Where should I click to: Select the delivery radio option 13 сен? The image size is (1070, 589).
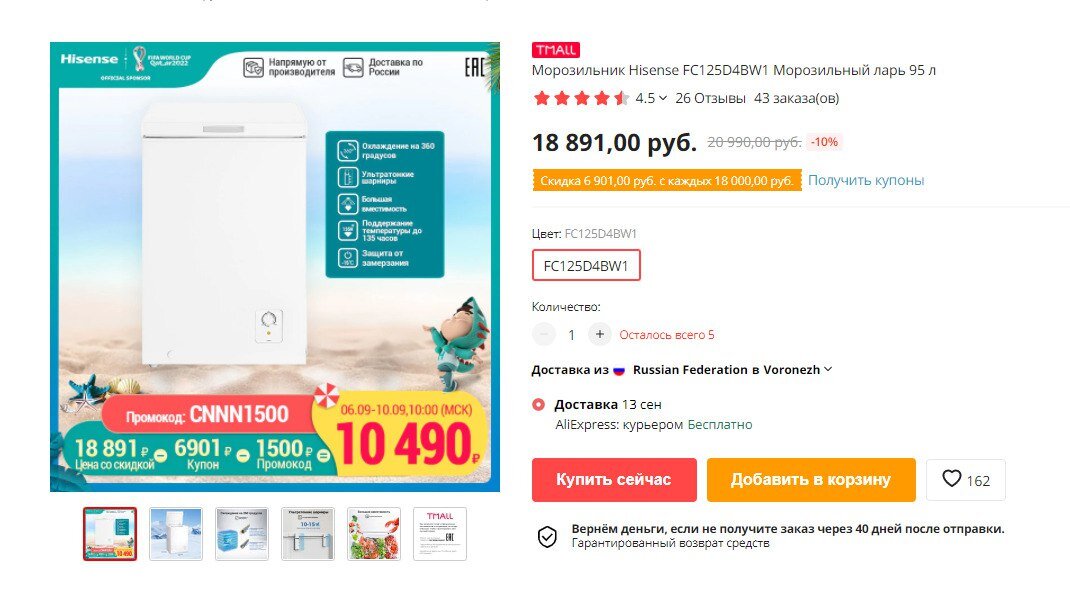pyautogui.click(x=538, y=405)
